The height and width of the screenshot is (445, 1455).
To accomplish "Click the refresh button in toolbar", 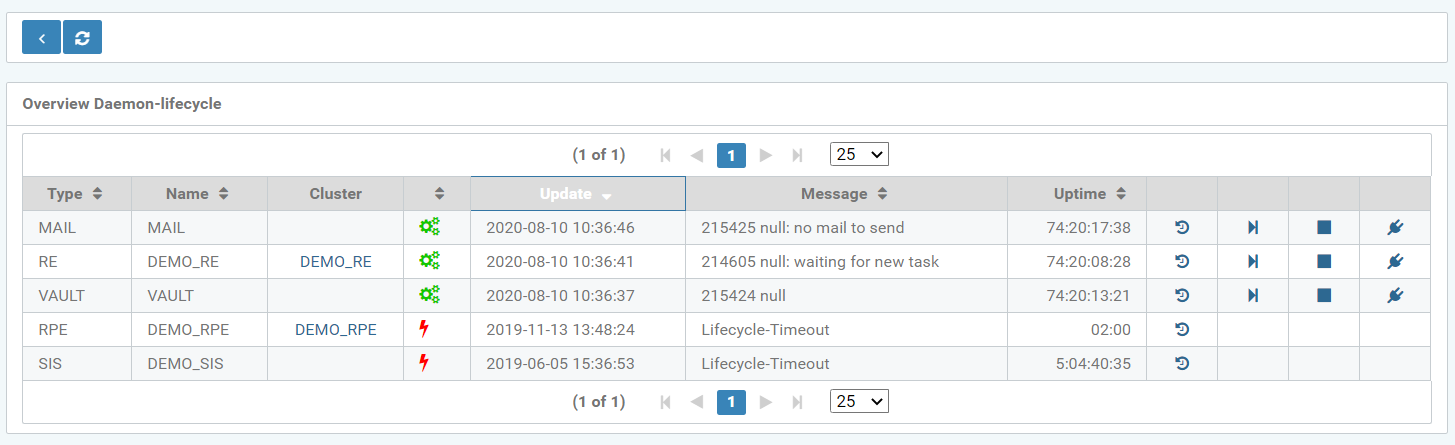I will 82,38.
